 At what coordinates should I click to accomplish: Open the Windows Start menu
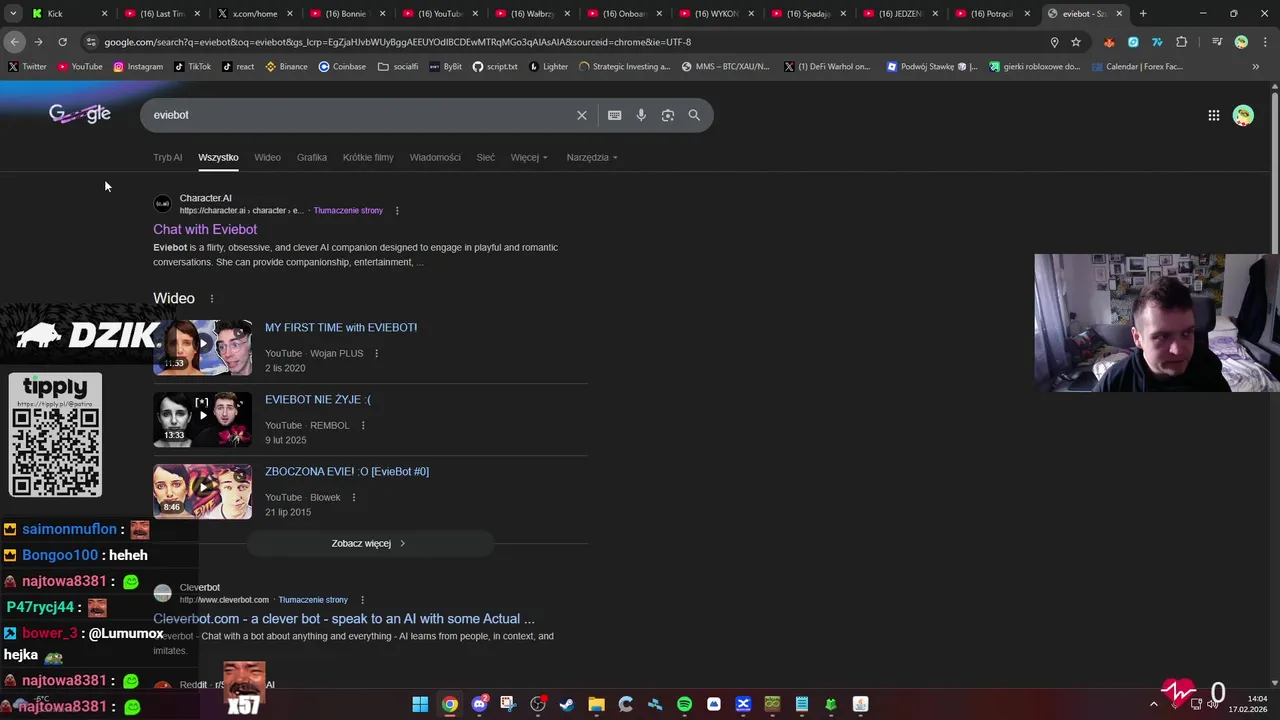pos(420,704)
